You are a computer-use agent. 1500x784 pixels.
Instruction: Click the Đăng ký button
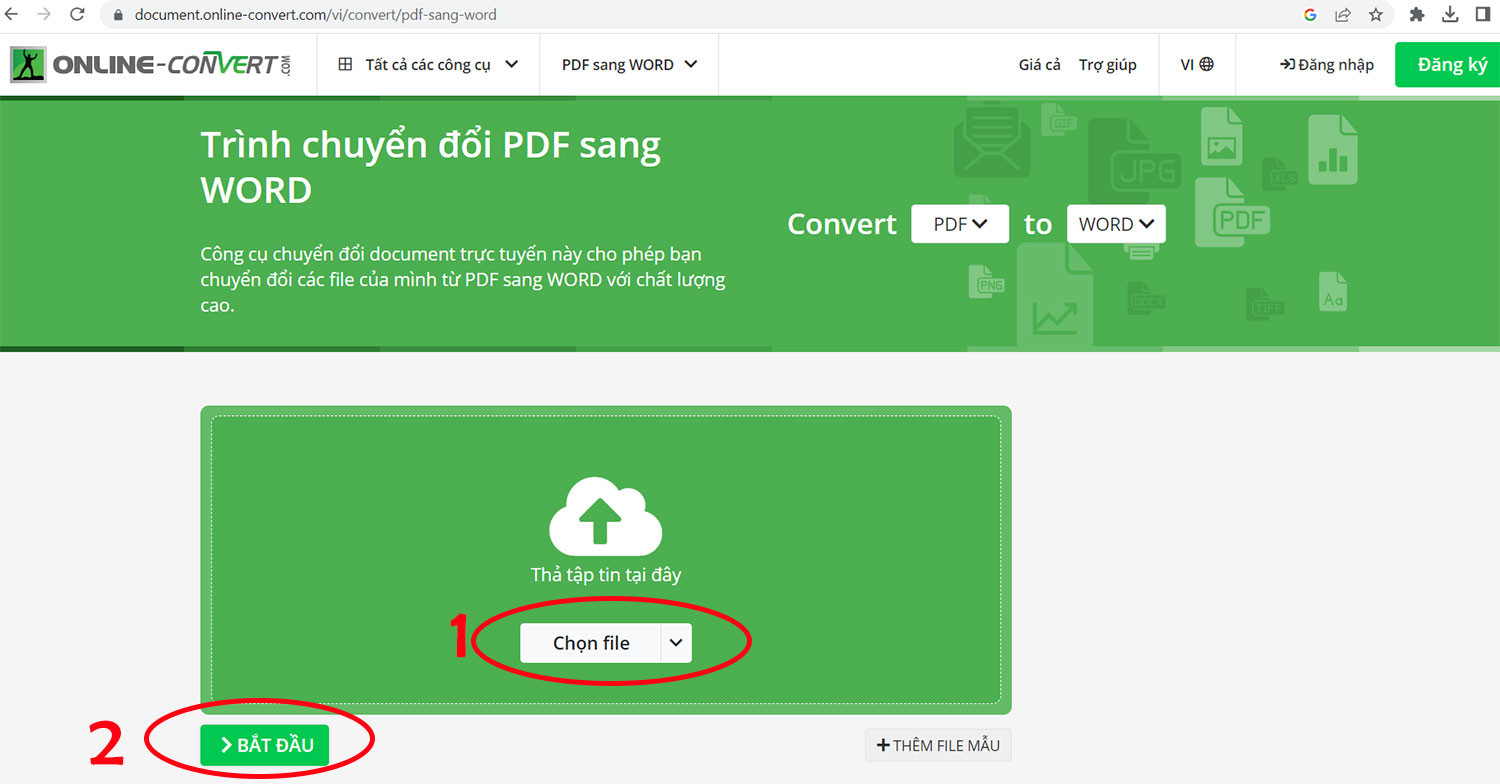(x=1447, y=64)
